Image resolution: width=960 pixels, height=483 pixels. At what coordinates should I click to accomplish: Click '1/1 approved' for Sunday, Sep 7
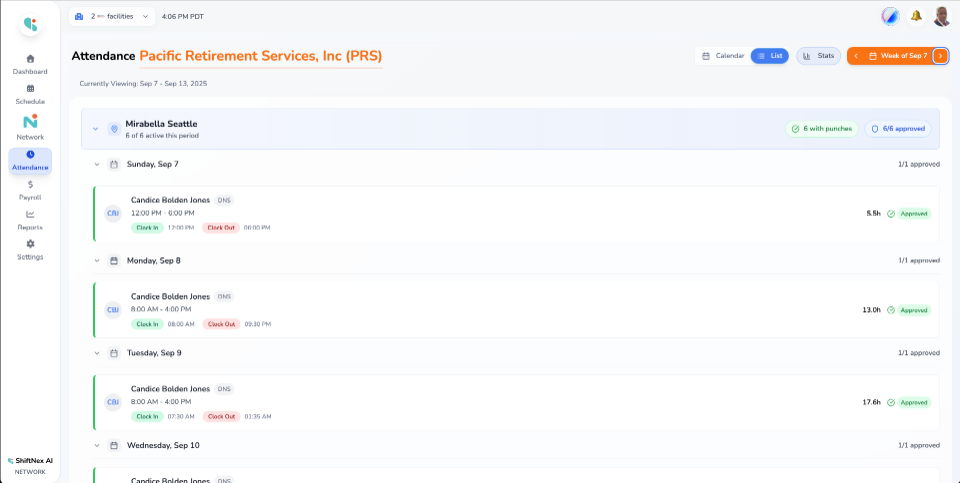pyautogui.click(x=918, y=164)
